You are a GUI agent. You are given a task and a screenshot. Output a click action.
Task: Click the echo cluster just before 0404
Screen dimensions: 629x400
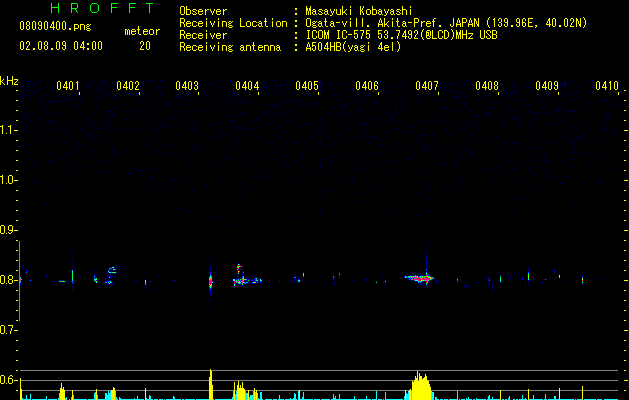pos(246,277)
